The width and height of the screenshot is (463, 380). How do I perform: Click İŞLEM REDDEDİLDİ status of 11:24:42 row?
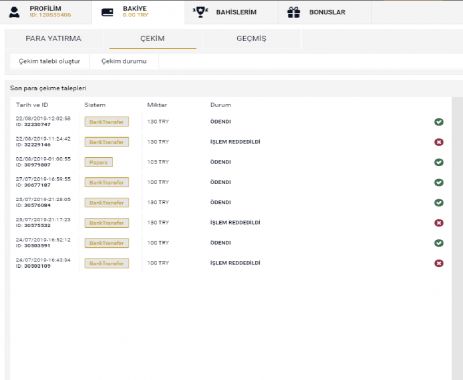[x=235, y=142]
